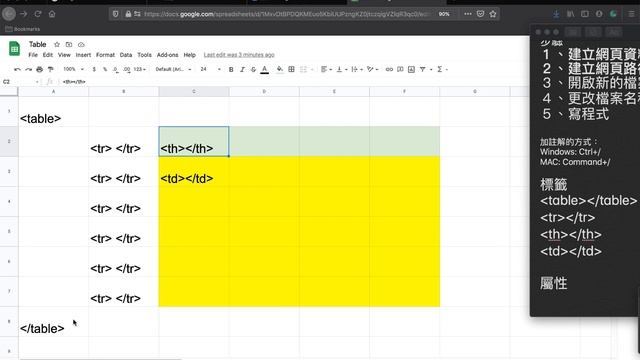The height and width of the screenshot is (360, 640).
Task: Format as percent with the % icon
Action: coord(105,69)
